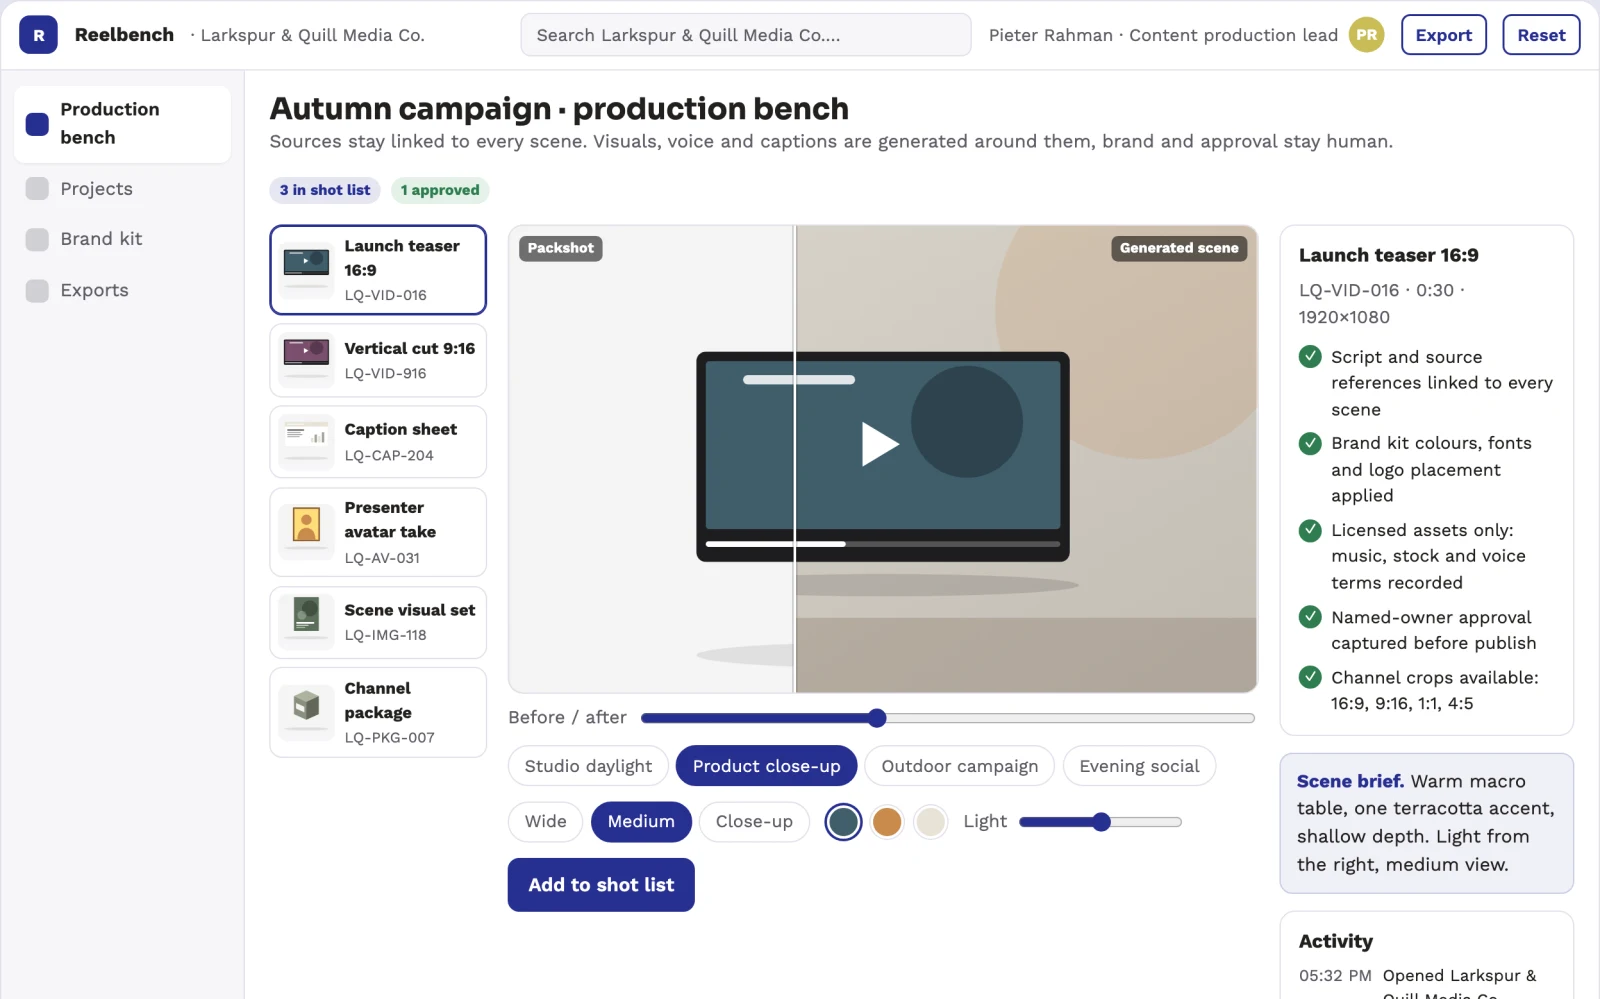Screen dimensions: 1600x999
Task: Open the PR user avatar
Action: pyautogui.click(x=1366, y=35)
